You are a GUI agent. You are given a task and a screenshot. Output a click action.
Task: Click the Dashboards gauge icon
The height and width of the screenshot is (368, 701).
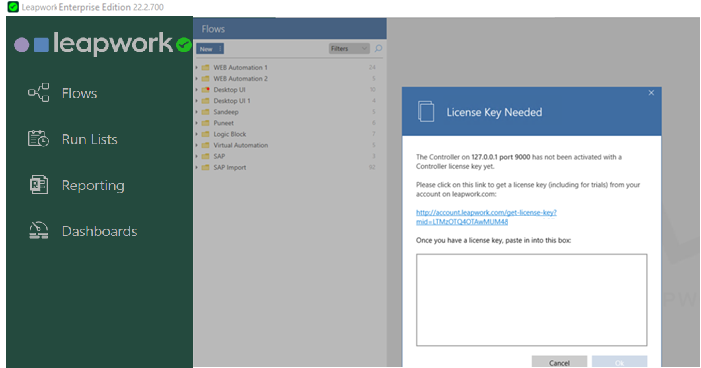point(39,231)
